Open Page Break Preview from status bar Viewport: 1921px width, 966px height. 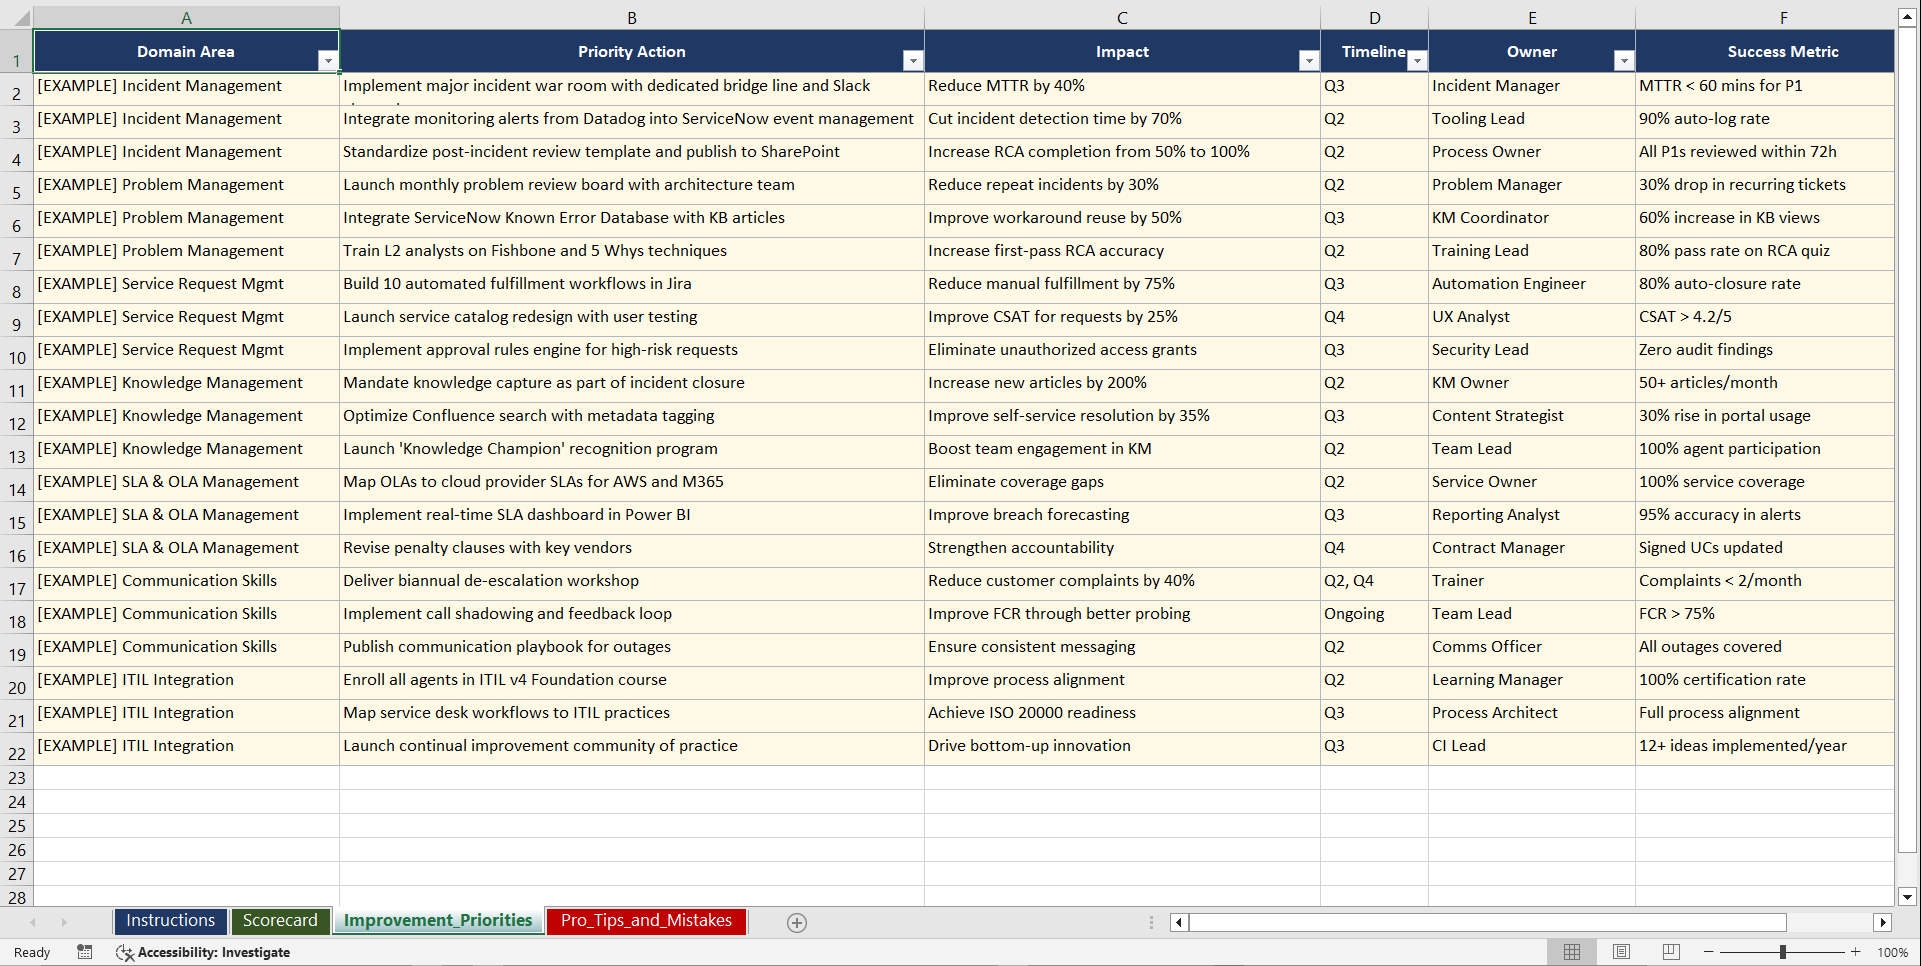(x=1671, y=952)
